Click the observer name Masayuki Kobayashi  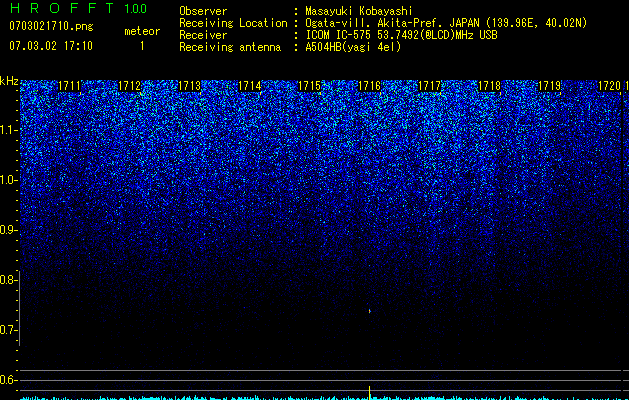(x=359, y=11)
